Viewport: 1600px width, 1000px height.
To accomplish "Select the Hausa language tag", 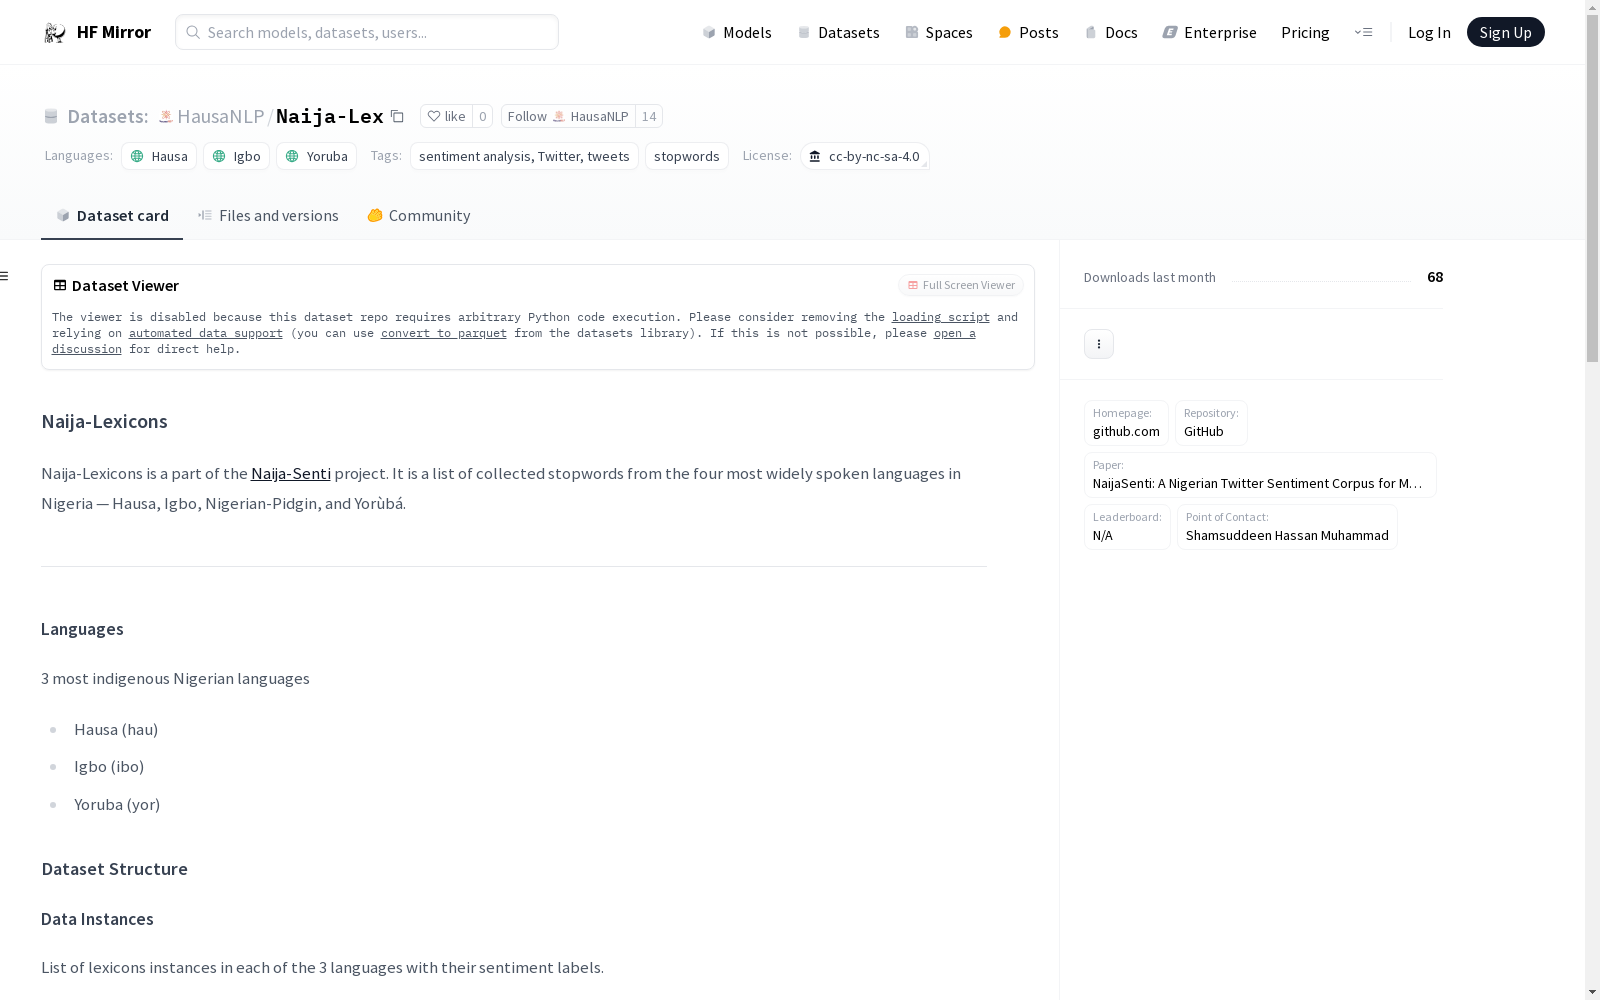I will (159, 156).
